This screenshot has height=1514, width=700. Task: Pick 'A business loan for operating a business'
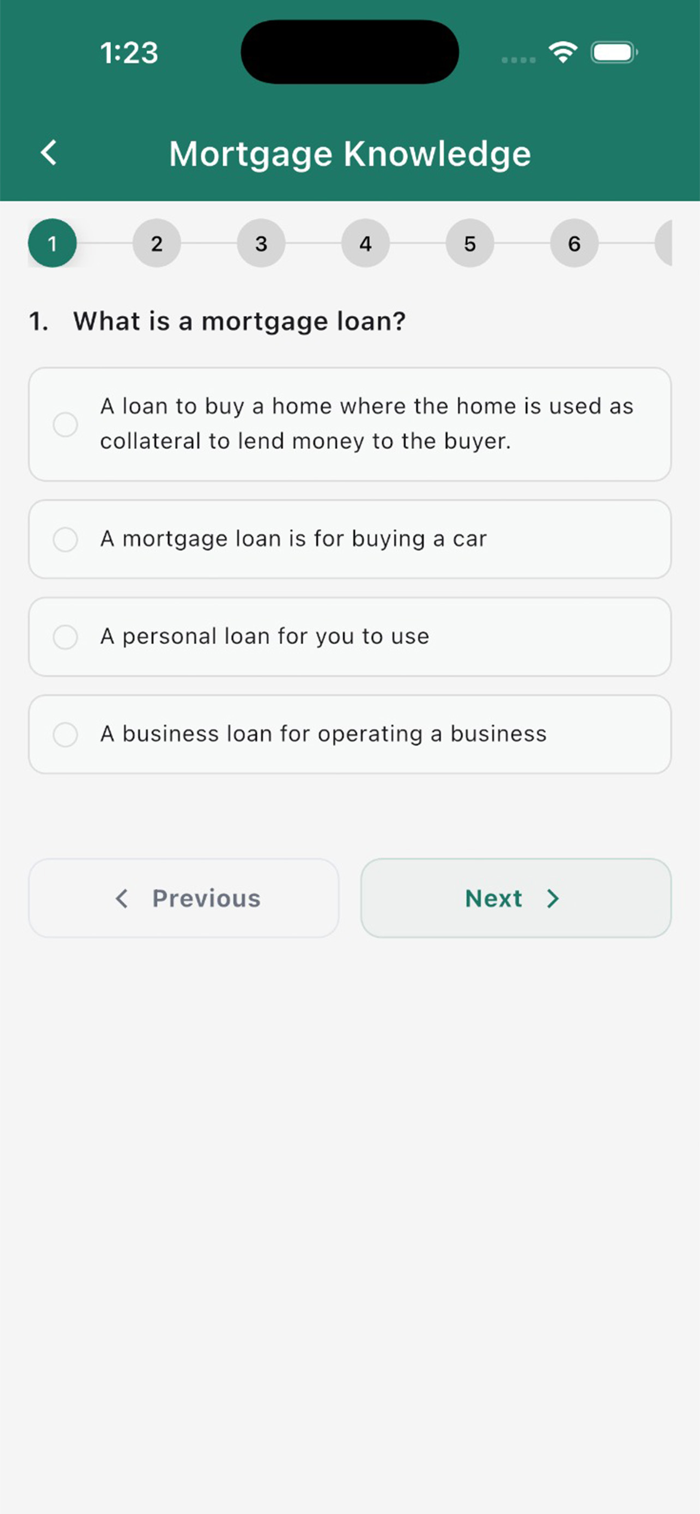tap(350, 734)
